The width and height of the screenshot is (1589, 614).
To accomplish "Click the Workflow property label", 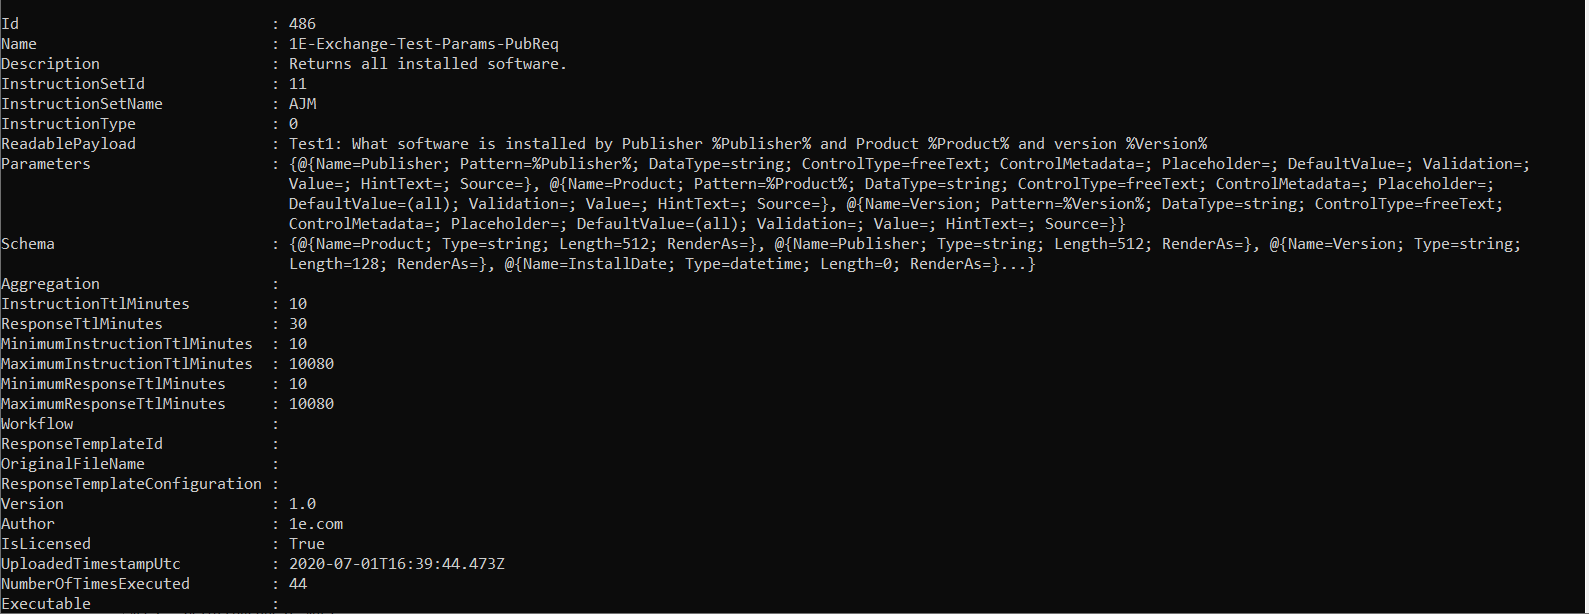I will coord(37,424).
